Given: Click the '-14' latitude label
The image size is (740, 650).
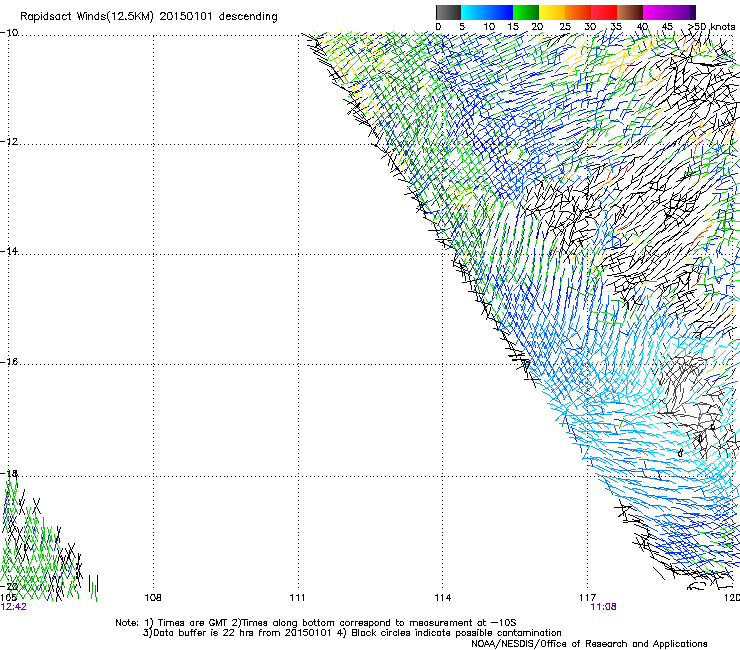Looking at the screenshot, I should click(9, 251).
